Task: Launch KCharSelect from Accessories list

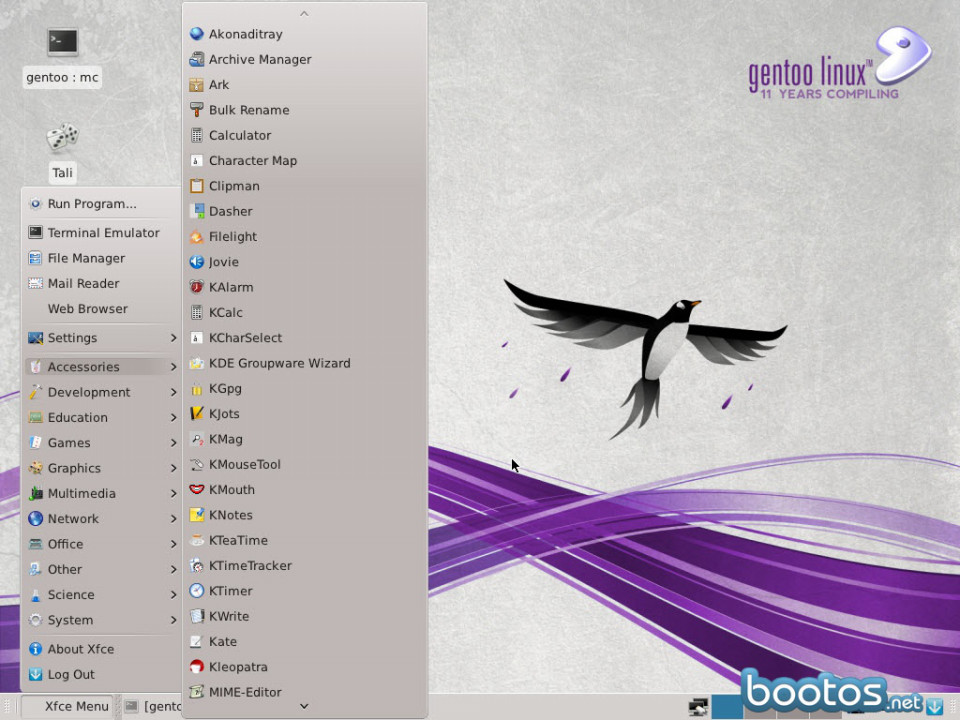Action: click(x=305, y=338)
